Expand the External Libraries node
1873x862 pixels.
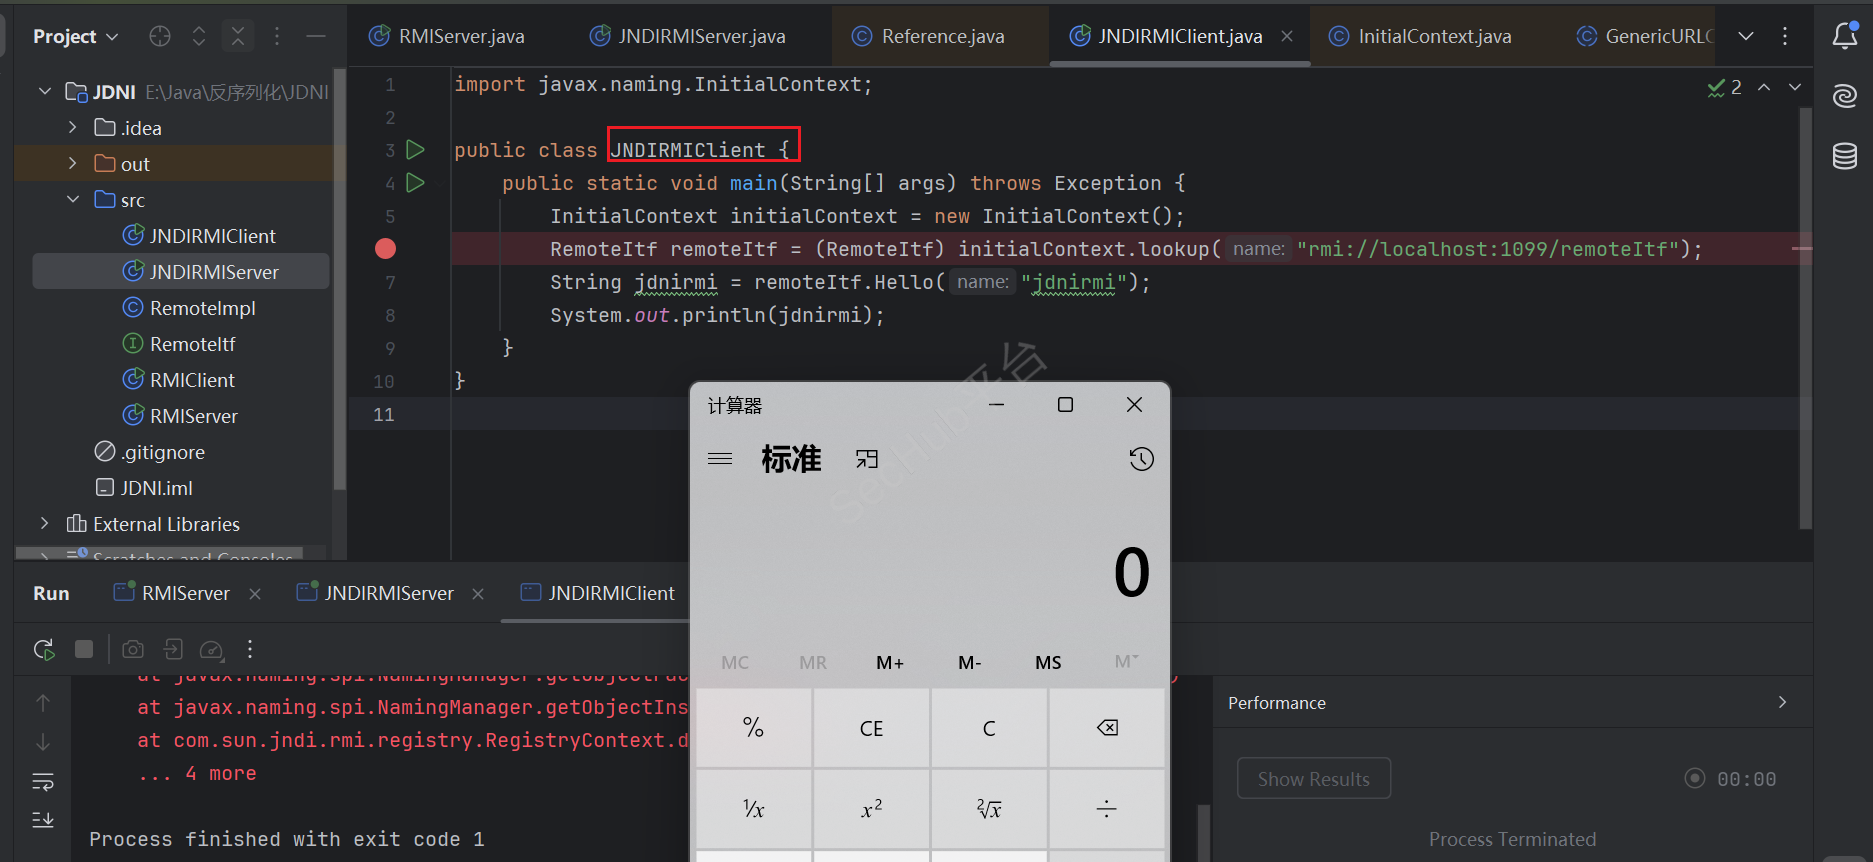click(44, 524)
